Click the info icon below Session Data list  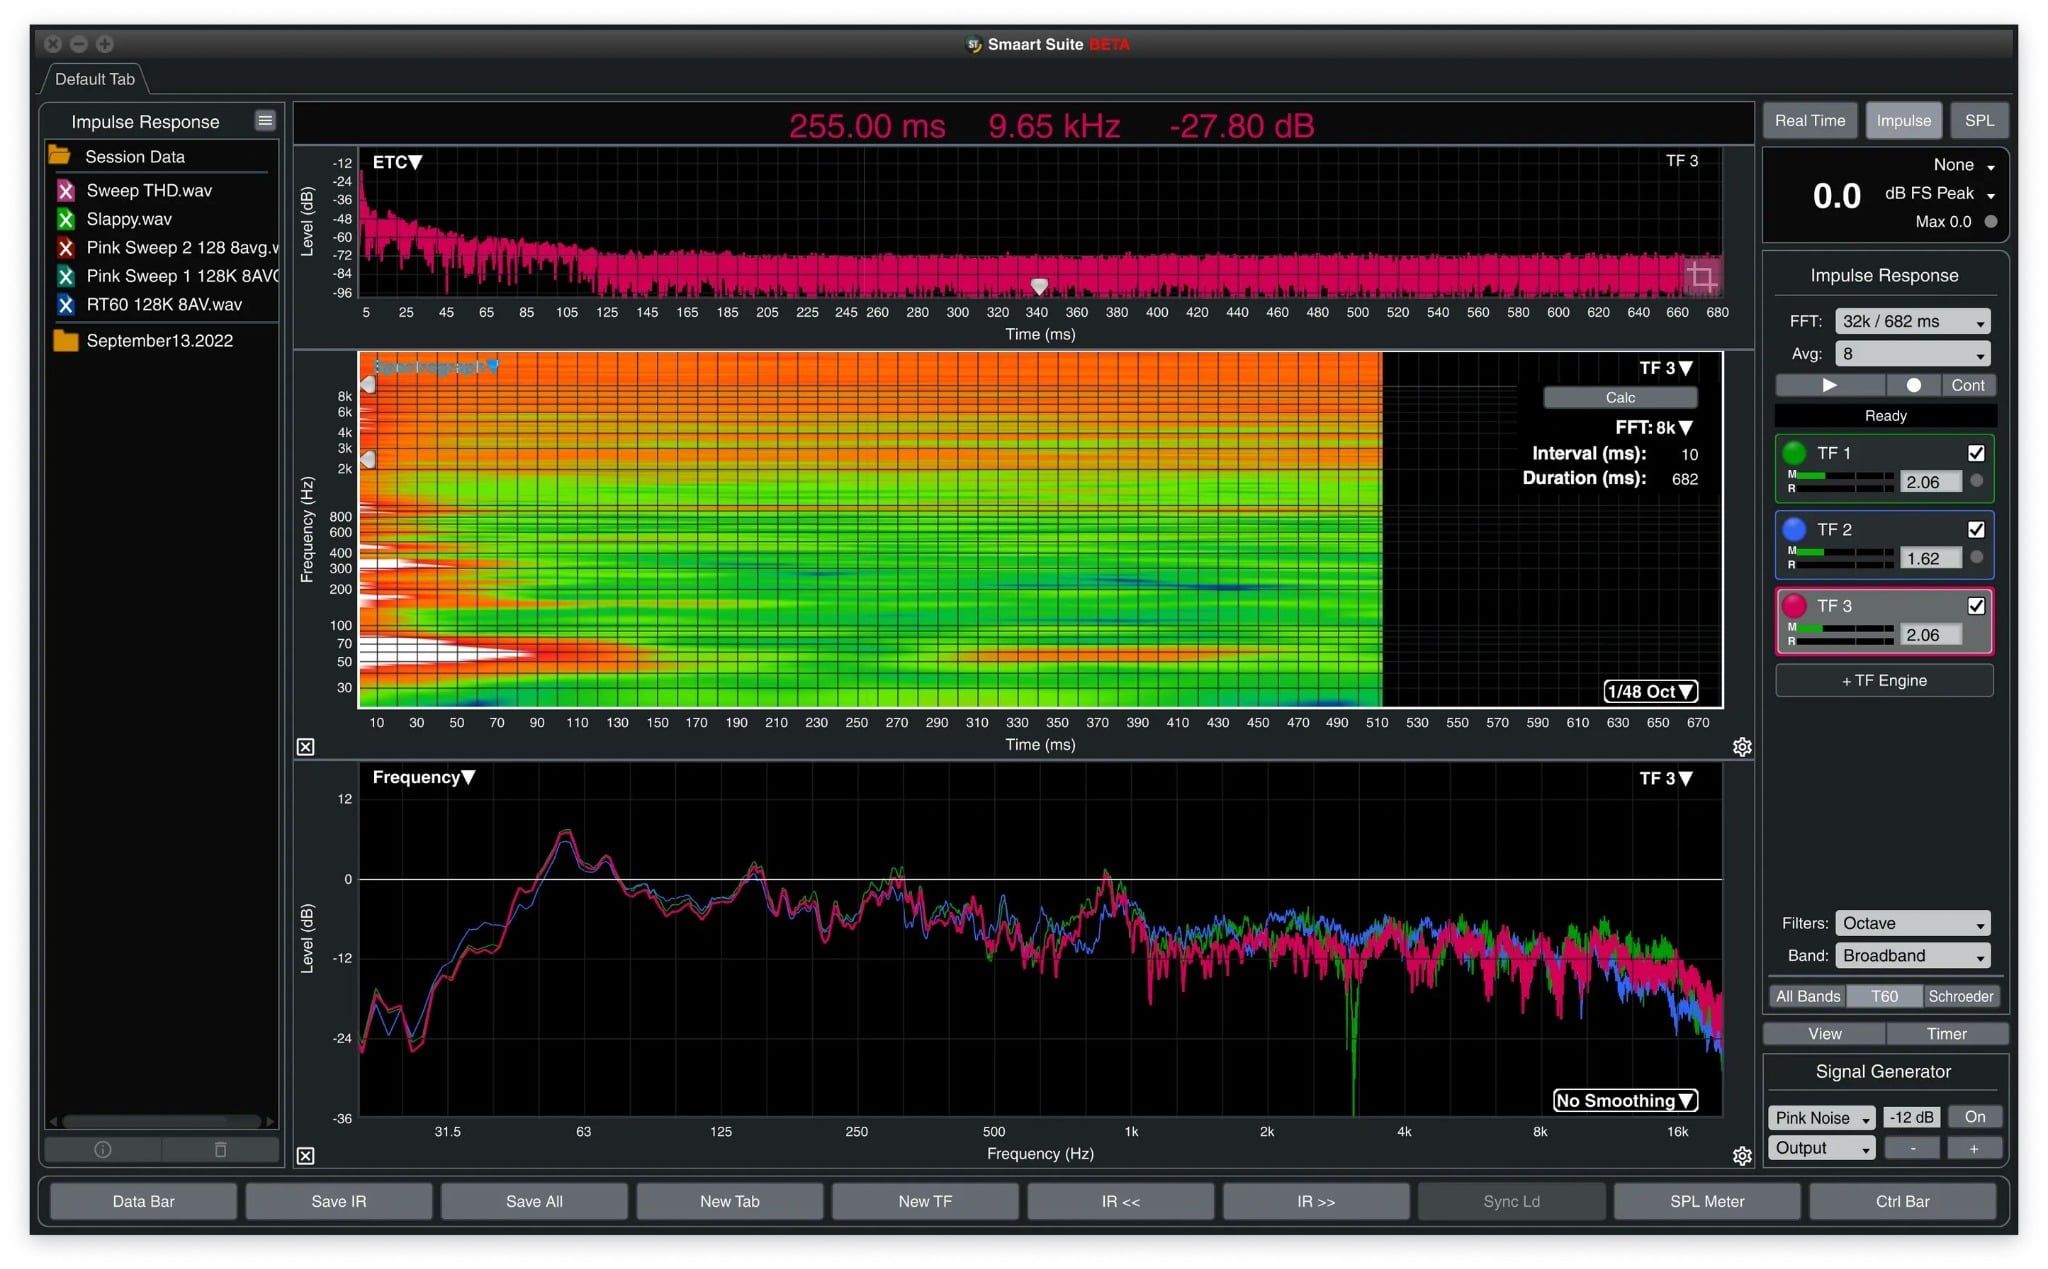[102, 1149]
